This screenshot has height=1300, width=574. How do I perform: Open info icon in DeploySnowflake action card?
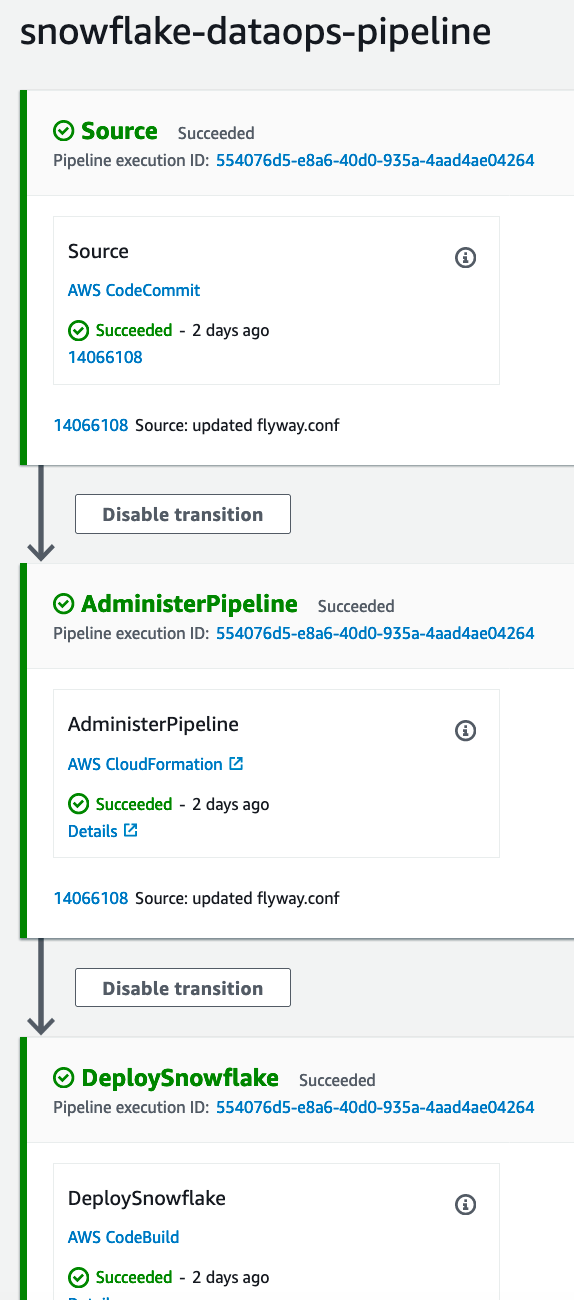(x=465, y=1204)
